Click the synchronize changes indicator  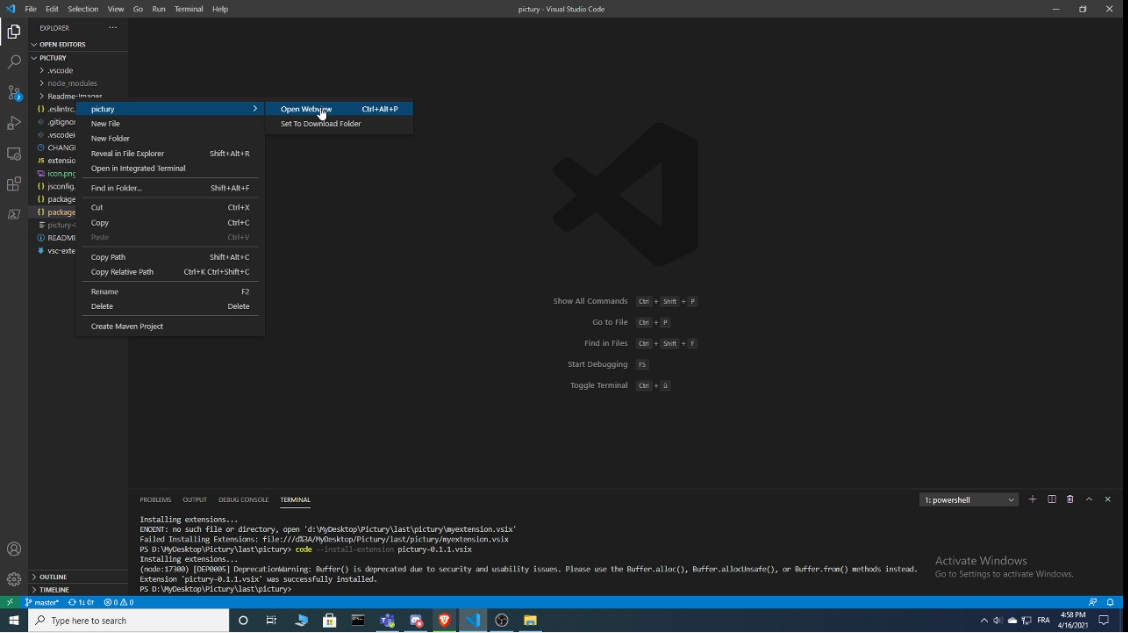[81, 602]
